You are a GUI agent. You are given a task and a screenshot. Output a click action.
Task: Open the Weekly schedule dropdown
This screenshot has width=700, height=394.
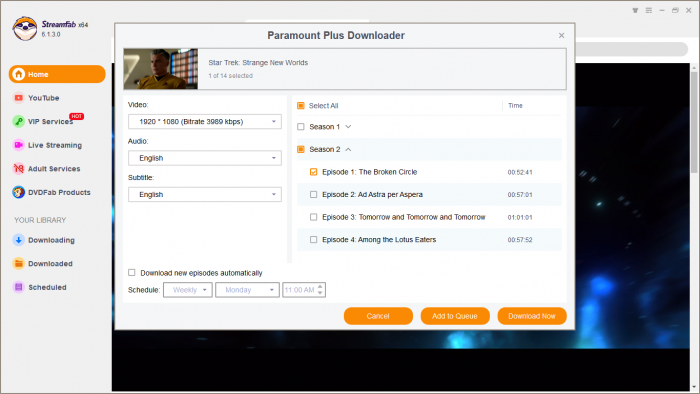[x=188, y=290]
